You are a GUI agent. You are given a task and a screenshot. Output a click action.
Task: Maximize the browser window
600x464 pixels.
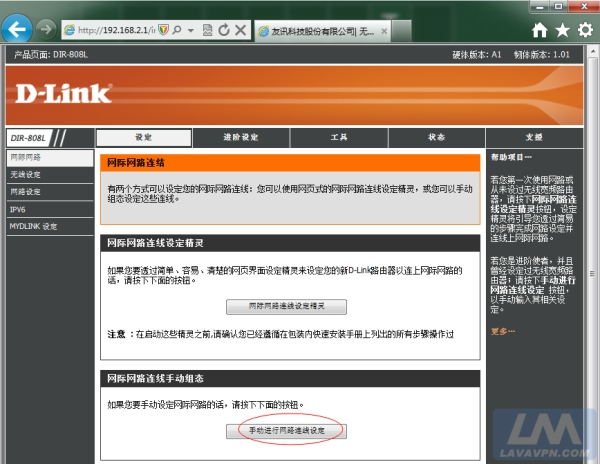[x=558, y=7]
